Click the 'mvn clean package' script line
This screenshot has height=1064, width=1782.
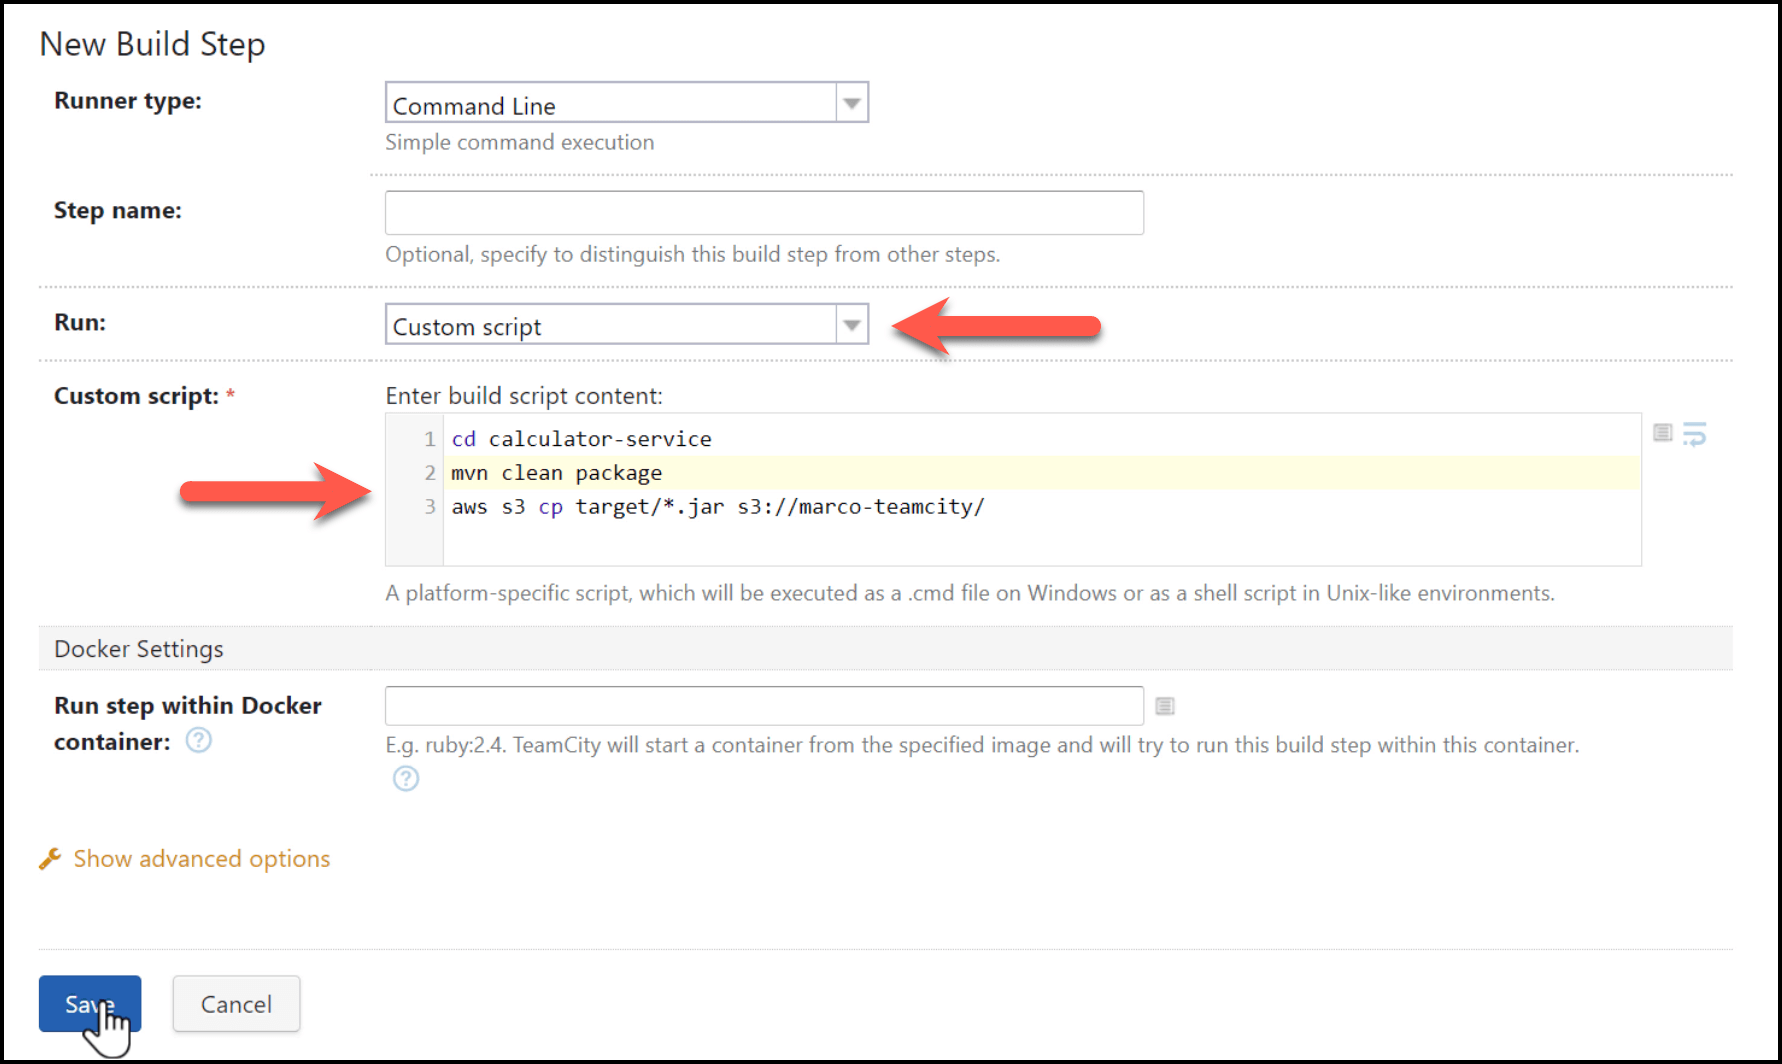pyautogui.click(x=556, y=473)
